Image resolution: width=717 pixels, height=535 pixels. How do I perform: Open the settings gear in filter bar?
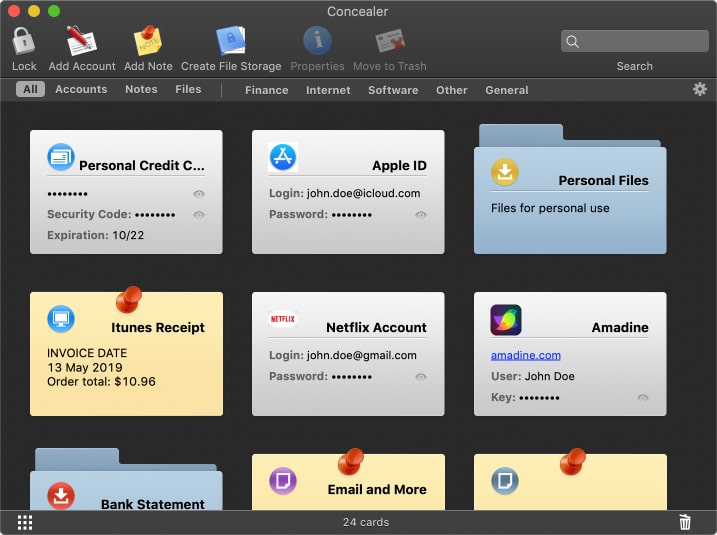point(700,89)
